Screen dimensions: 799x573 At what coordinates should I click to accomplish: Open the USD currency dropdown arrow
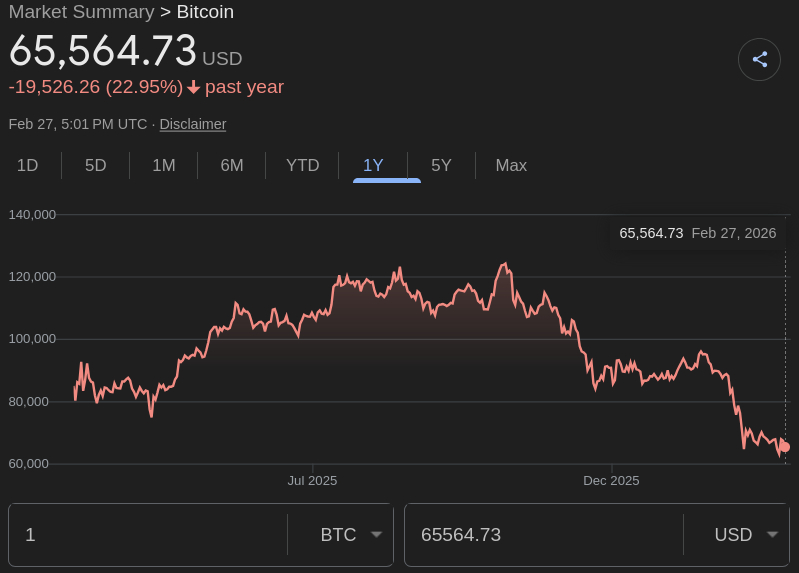[x=772, y=534]
